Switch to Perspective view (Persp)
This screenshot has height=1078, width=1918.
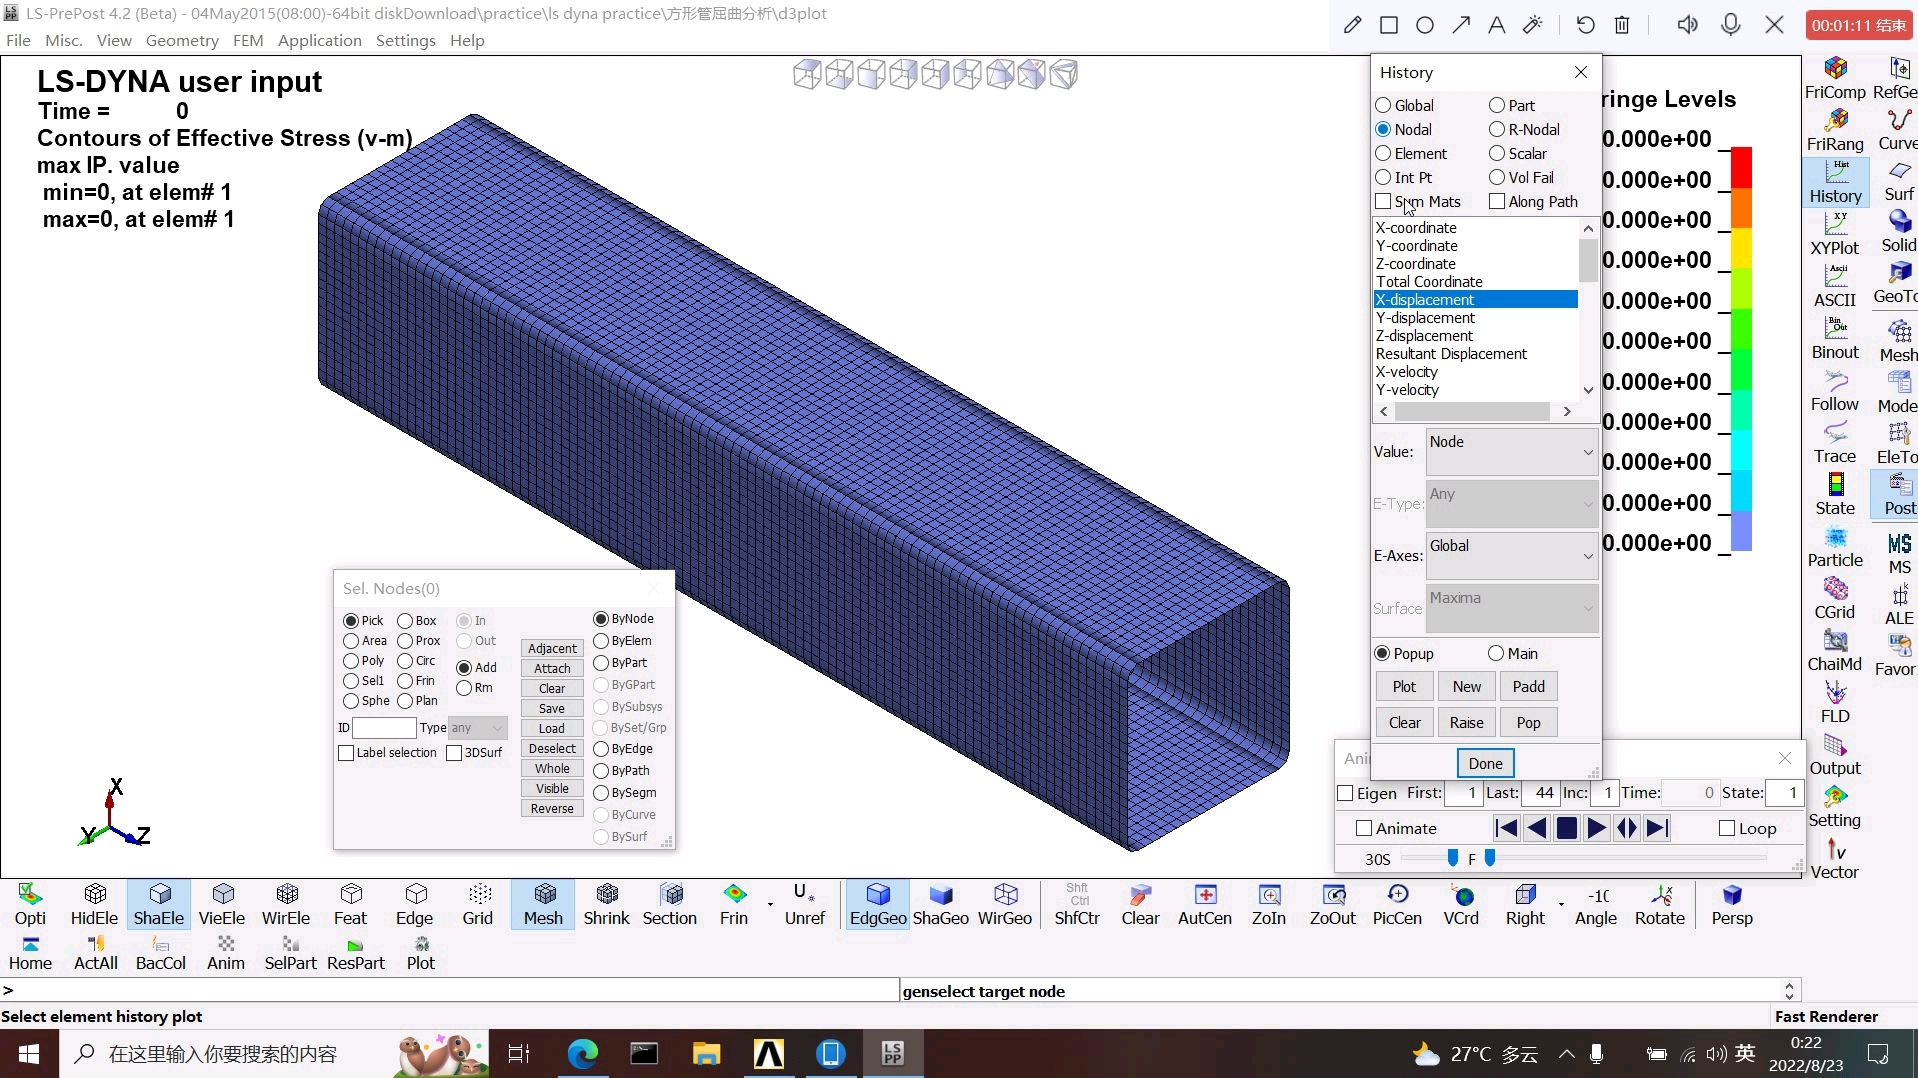coord(1731,903)
